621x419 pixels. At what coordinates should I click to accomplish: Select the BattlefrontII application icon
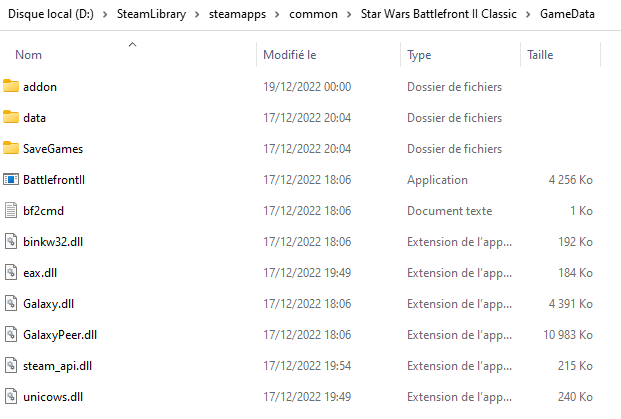tap(11, 180)
